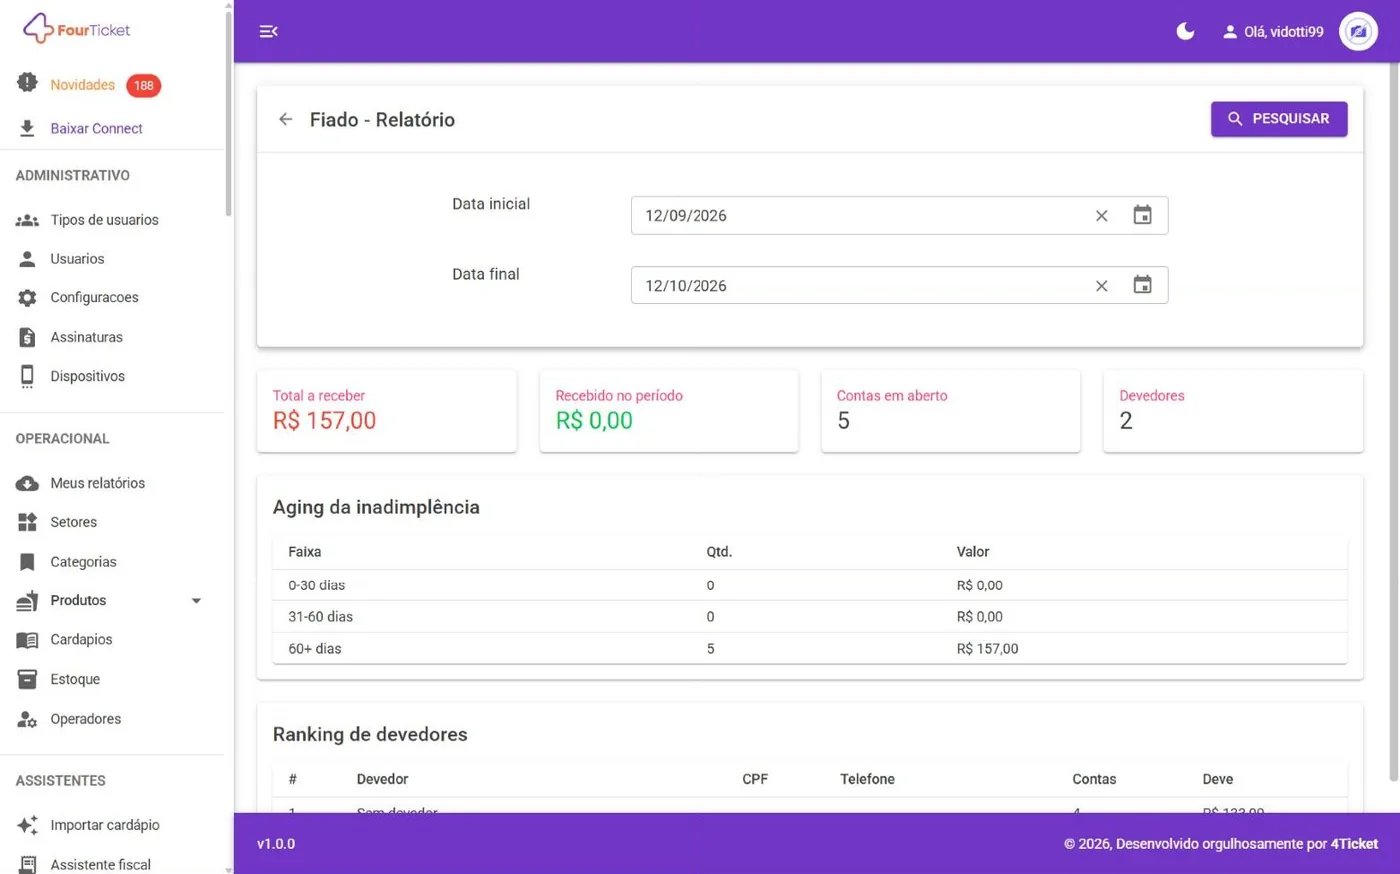Click the PESQUISAR button
This screenshot has height=874, width=1400.
pyautogui.click(x=1279, y=119)
